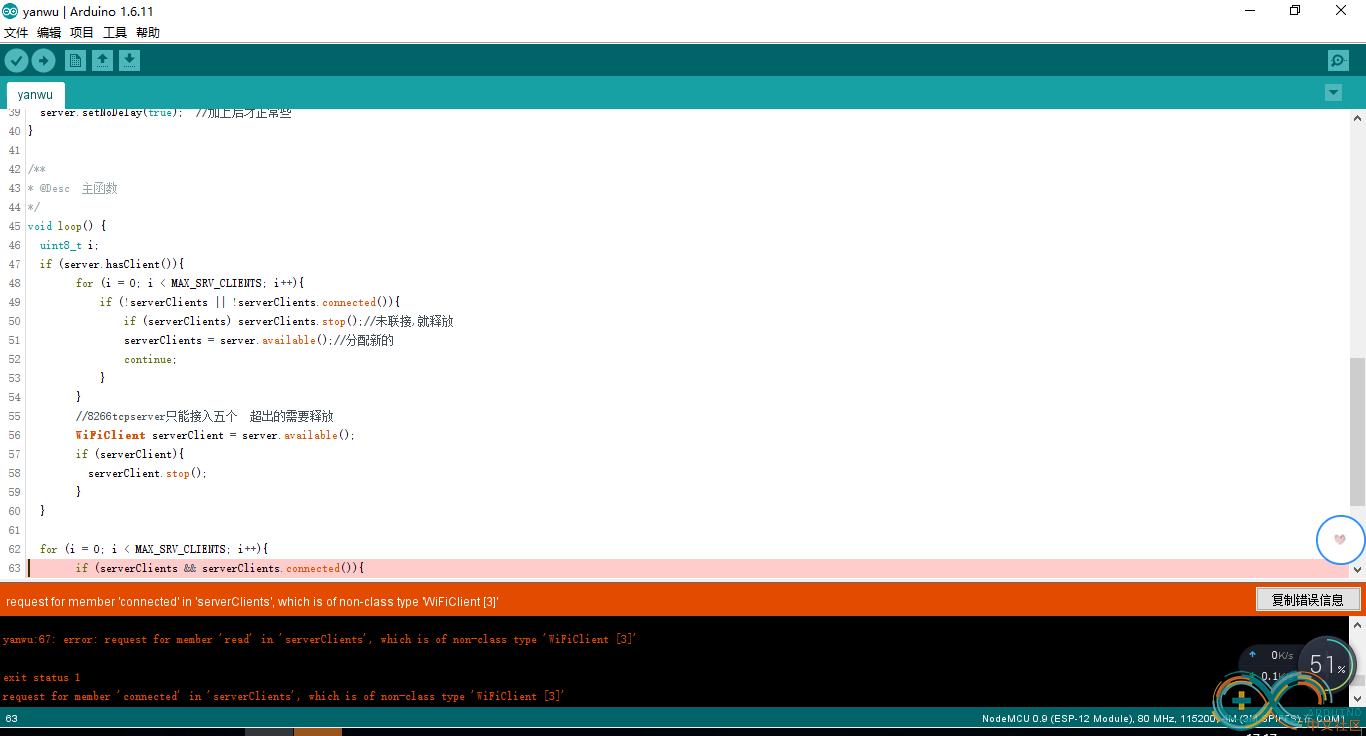1366x736 pixels.
Task: Click the Upload arrow button
Action: tap(43, 61)
